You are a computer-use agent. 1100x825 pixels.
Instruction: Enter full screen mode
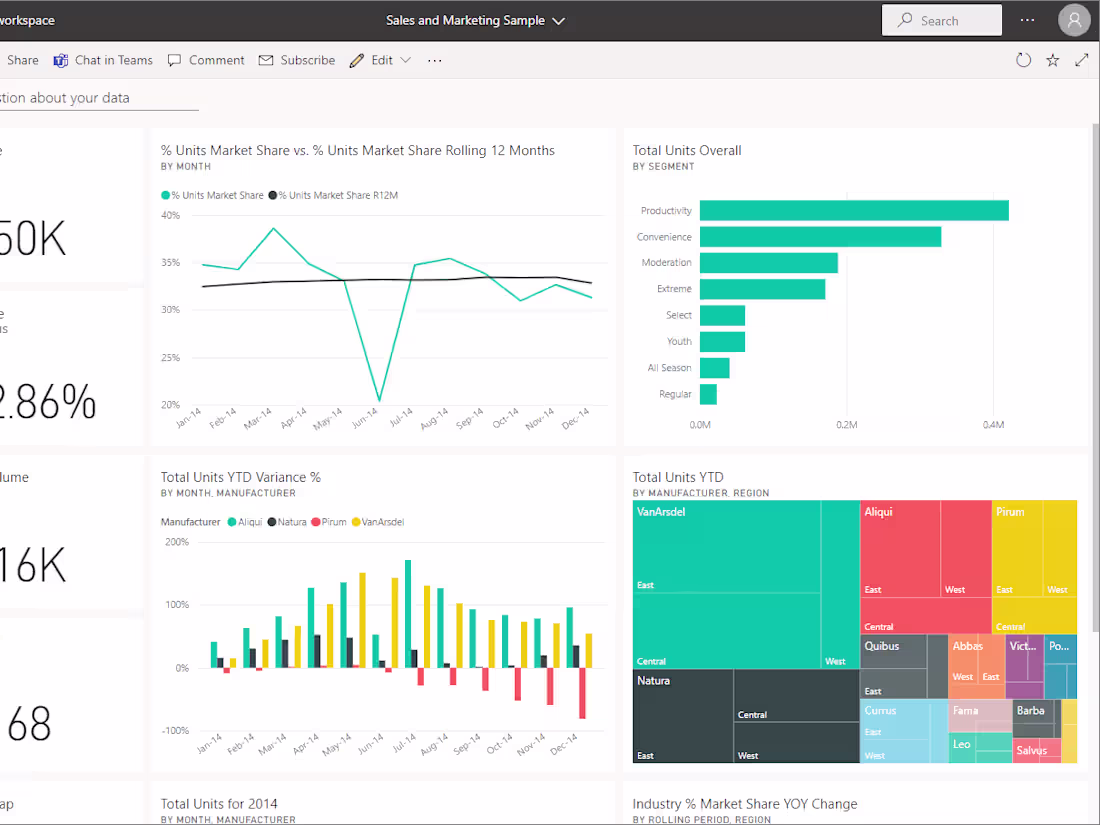[x=1082, y=60]
